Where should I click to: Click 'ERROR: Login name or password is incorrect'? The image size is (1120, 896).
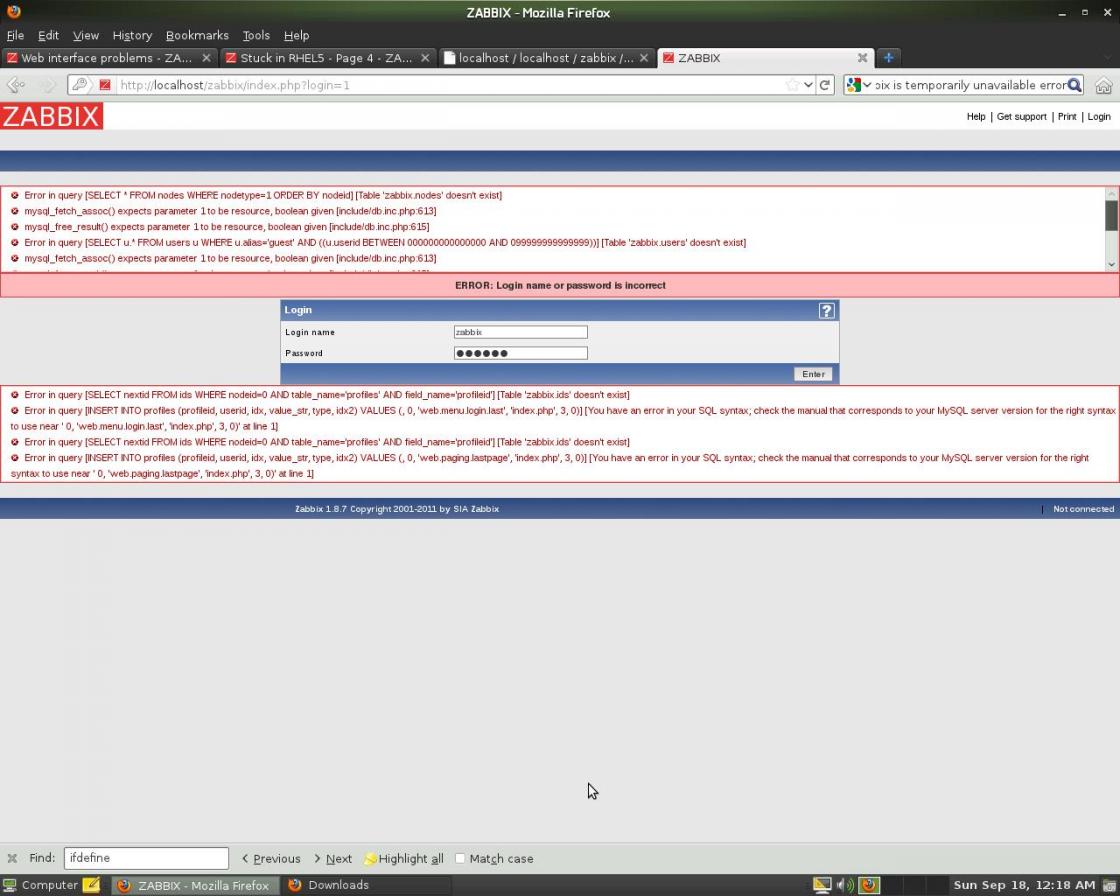point(560,285)
